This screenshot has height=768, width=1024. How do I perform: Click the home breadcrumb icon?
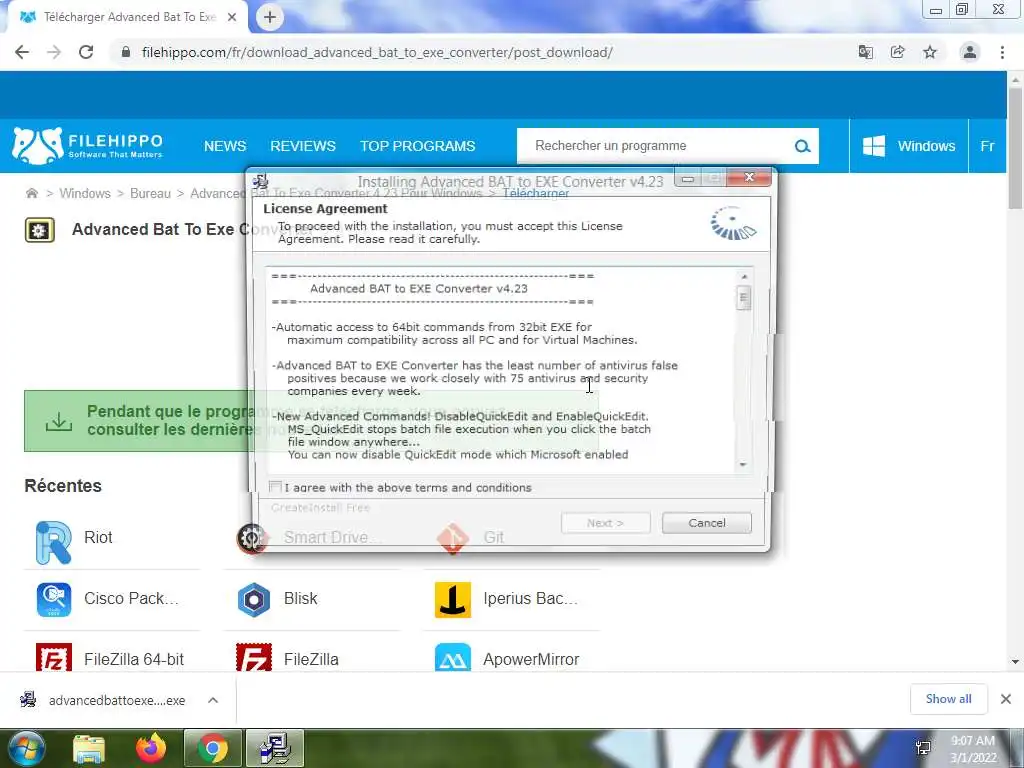[x=31, y=193]
